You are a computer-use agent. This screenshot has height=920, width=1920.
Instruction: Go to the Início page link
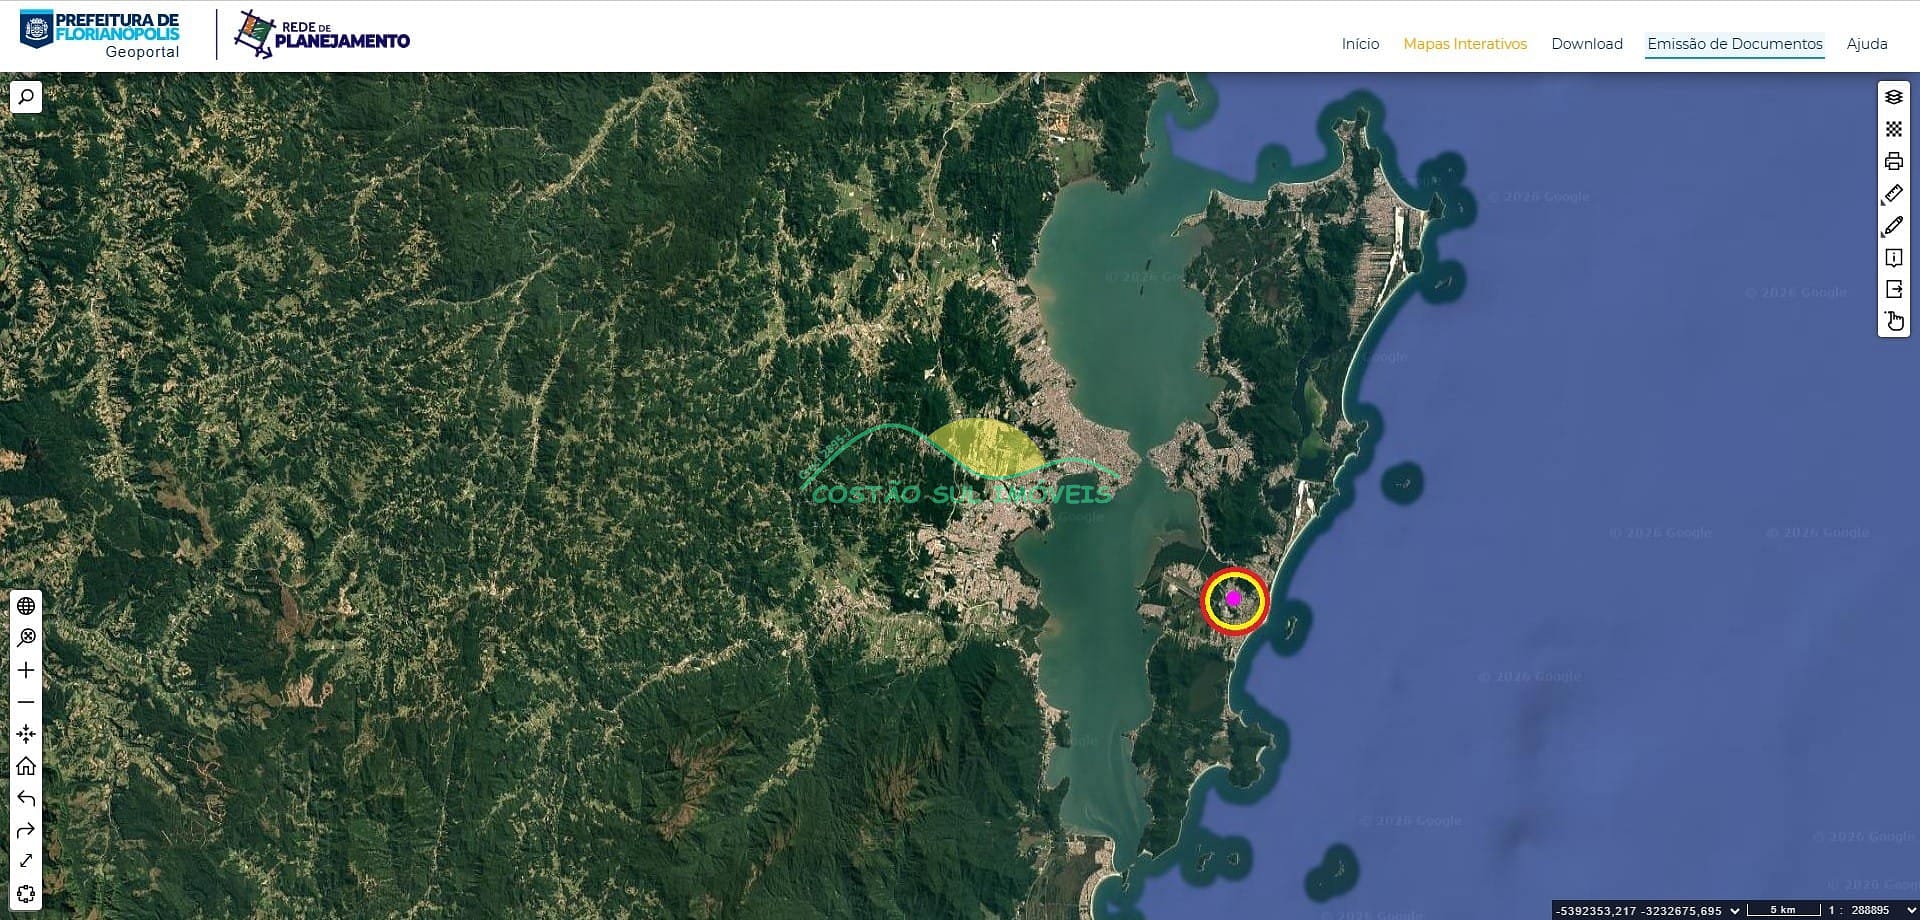[x=1360, y=44]
